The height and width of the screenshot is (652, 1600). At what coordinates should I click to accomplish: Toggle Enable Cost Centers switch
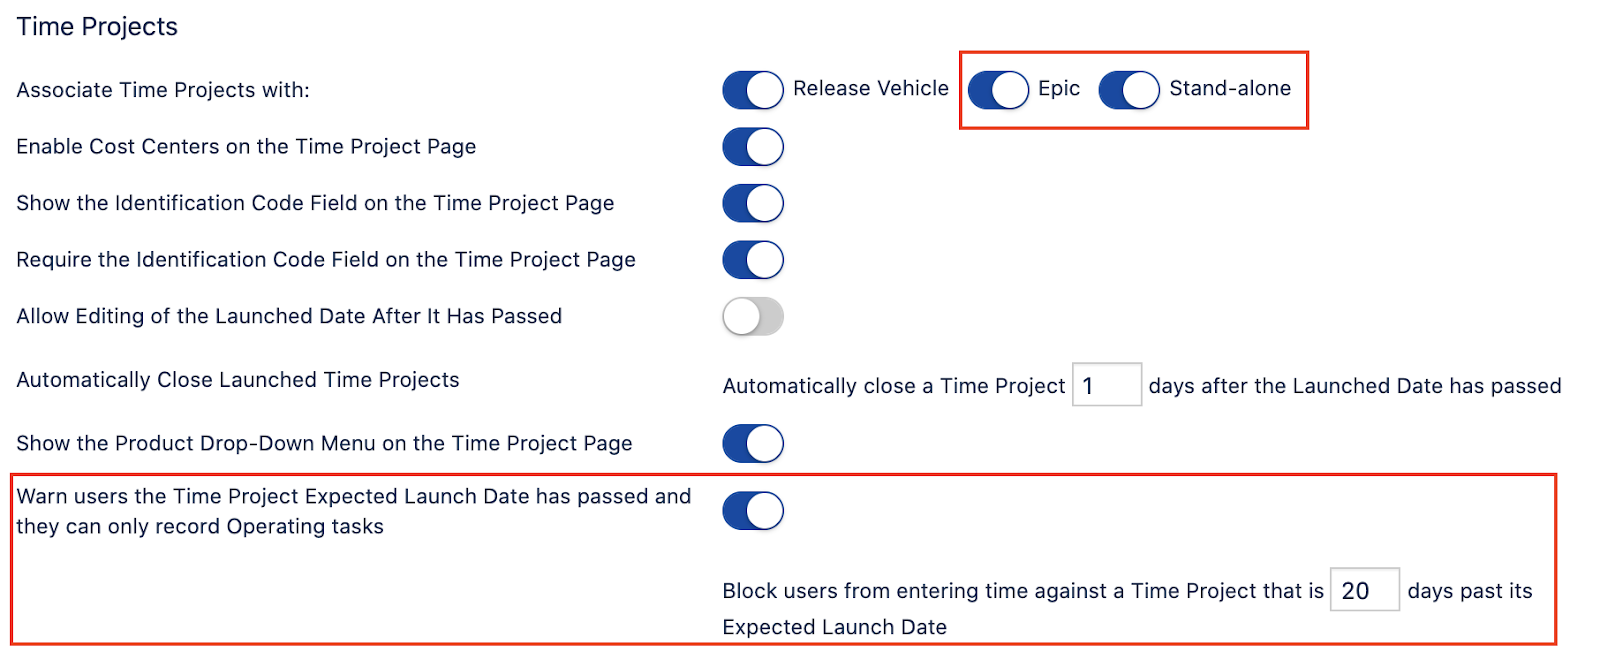(x=753, y=147)
